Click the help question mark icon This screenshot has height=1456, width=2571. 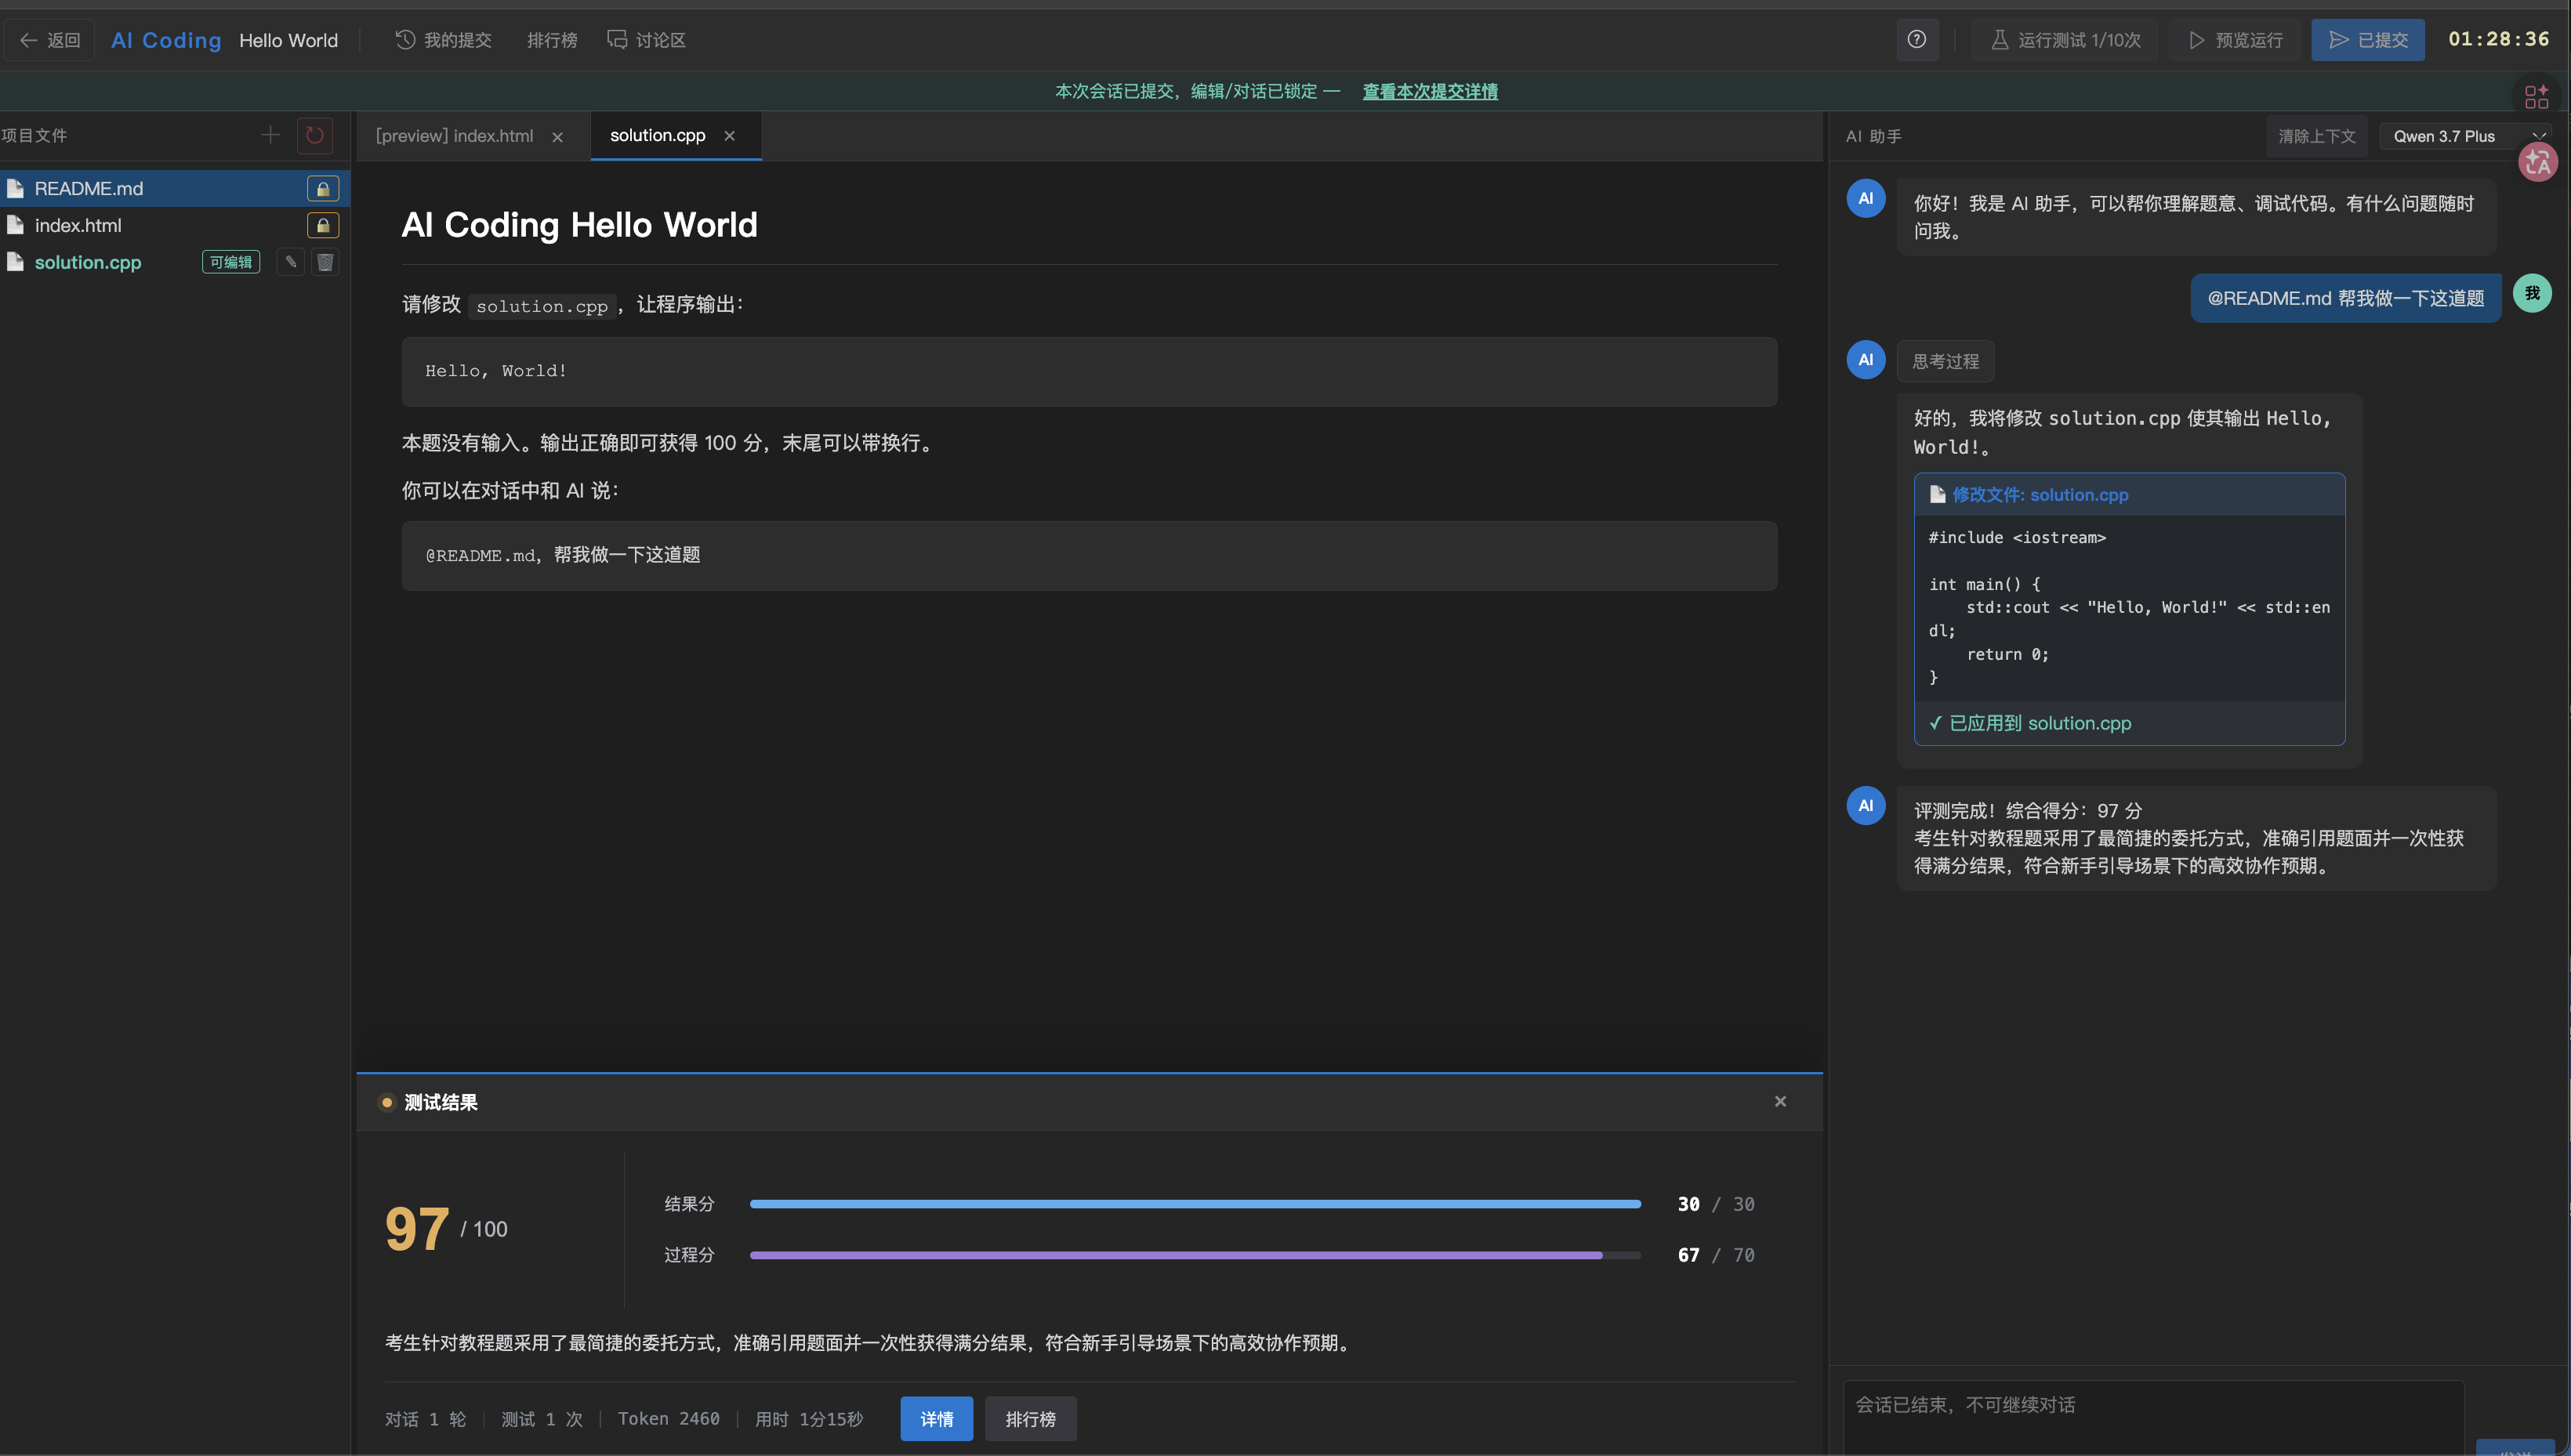click(1916, 40)
